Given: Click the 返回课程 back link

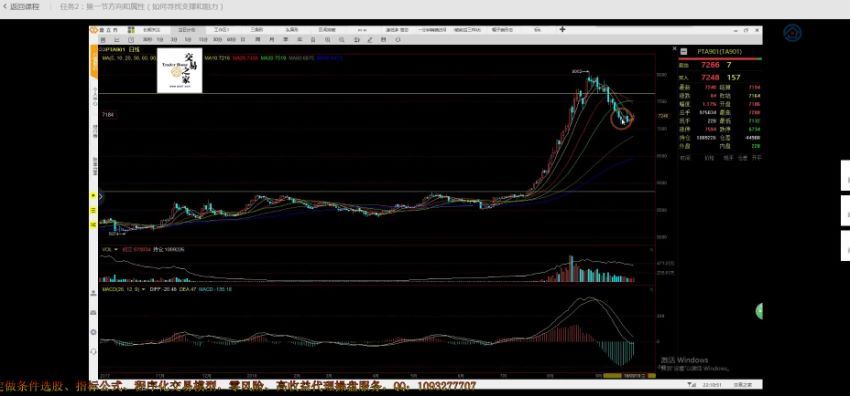Looking at the screenshot, I should 21,7.
